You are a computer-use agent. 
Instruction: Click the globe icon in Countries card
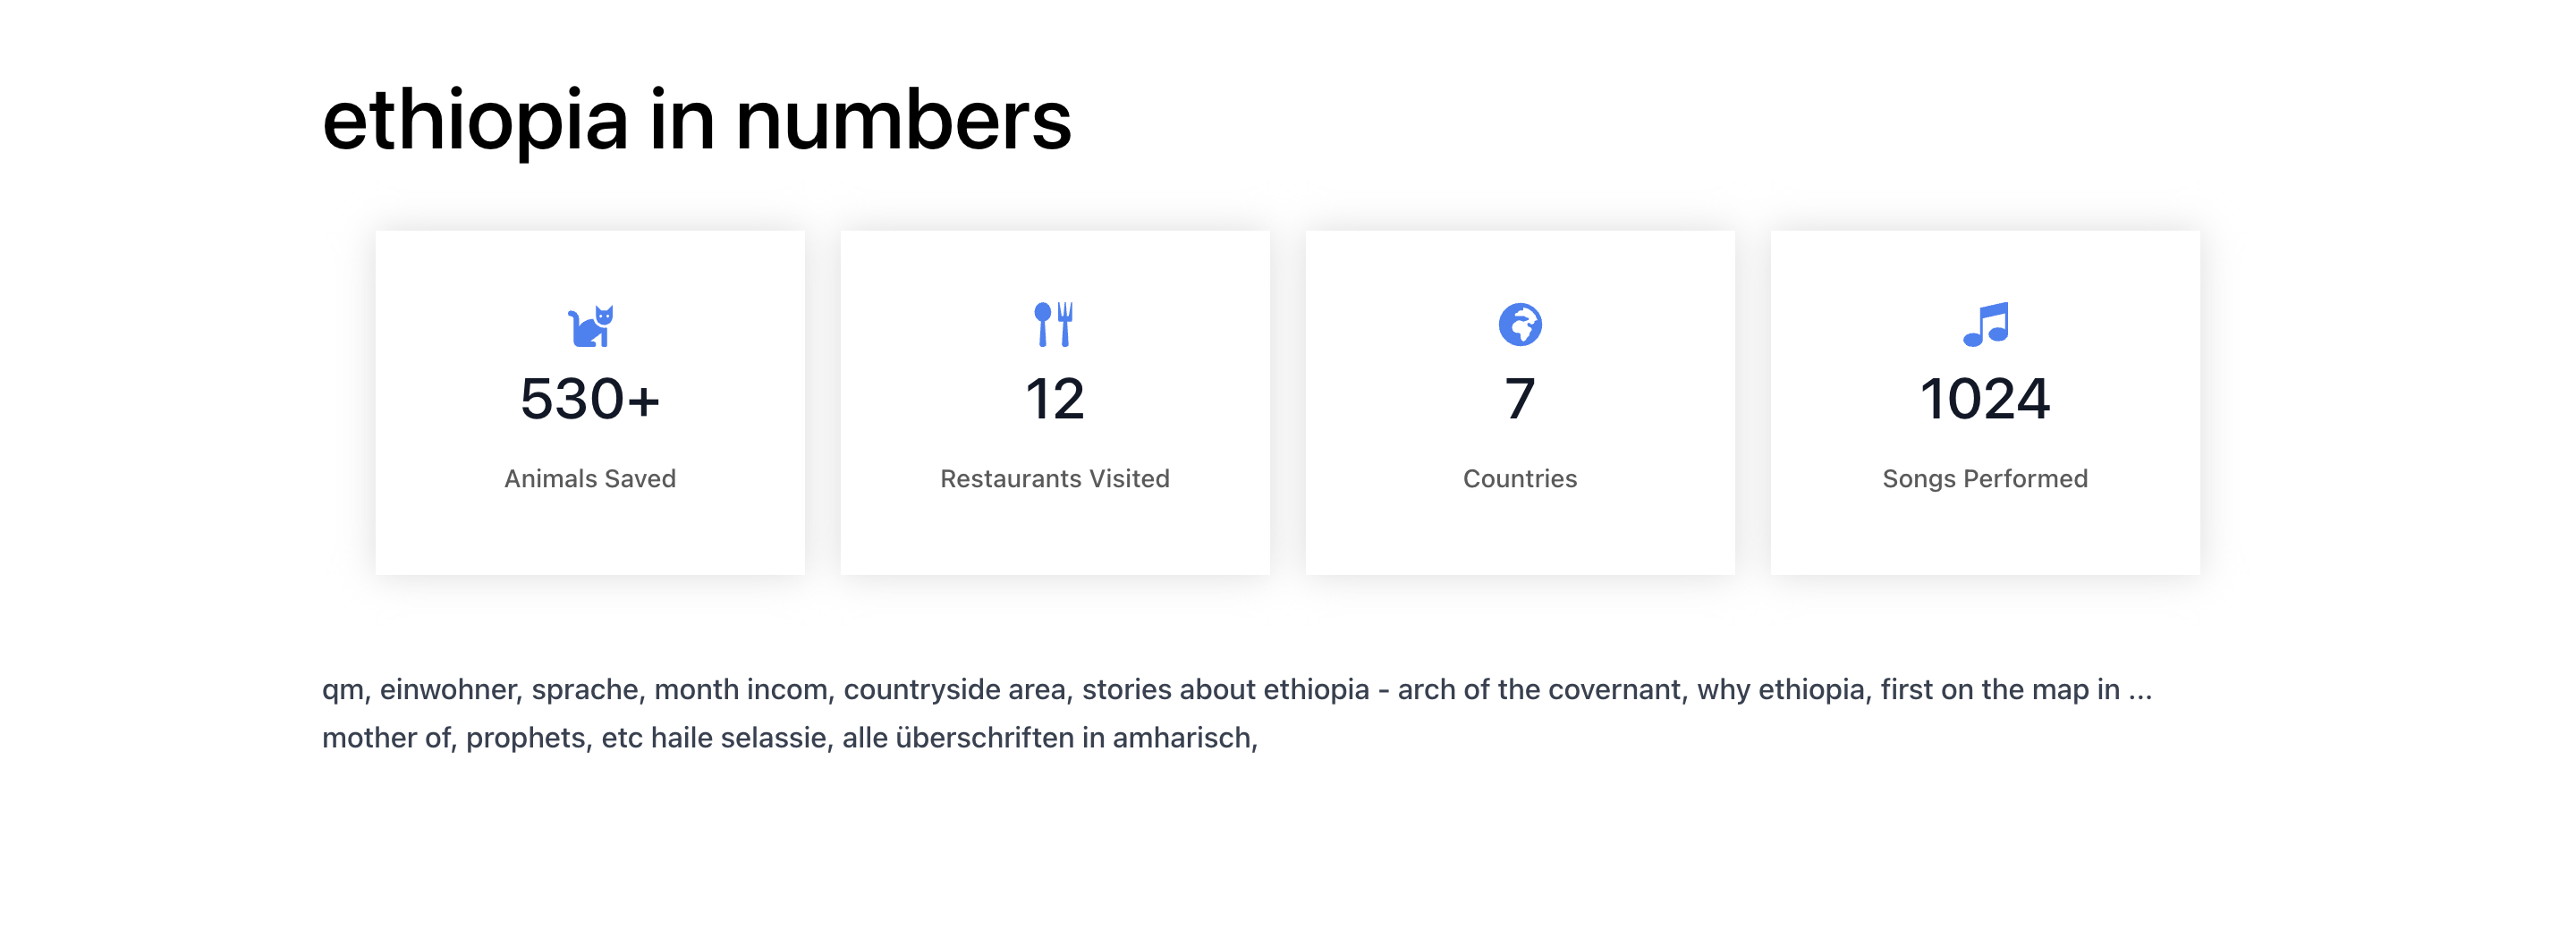pyautogui.click(x=1519, y=325)
